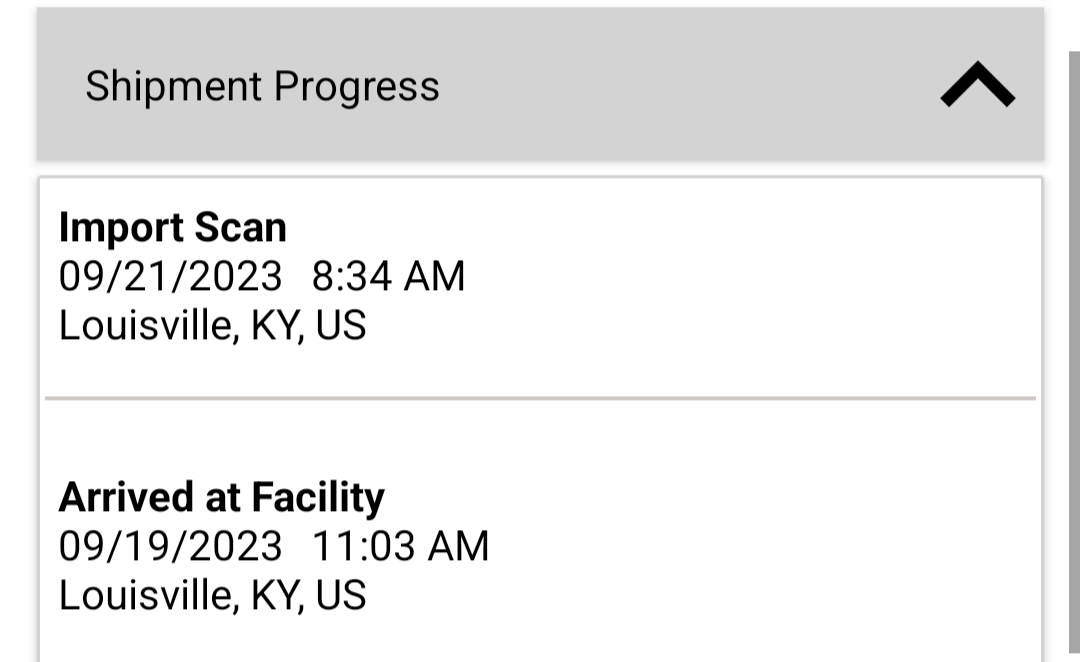This screenshot has width=1080, height=662.
Task: Click the vertical scrollbar on right edge
Action: click(x=1074, y=350)
